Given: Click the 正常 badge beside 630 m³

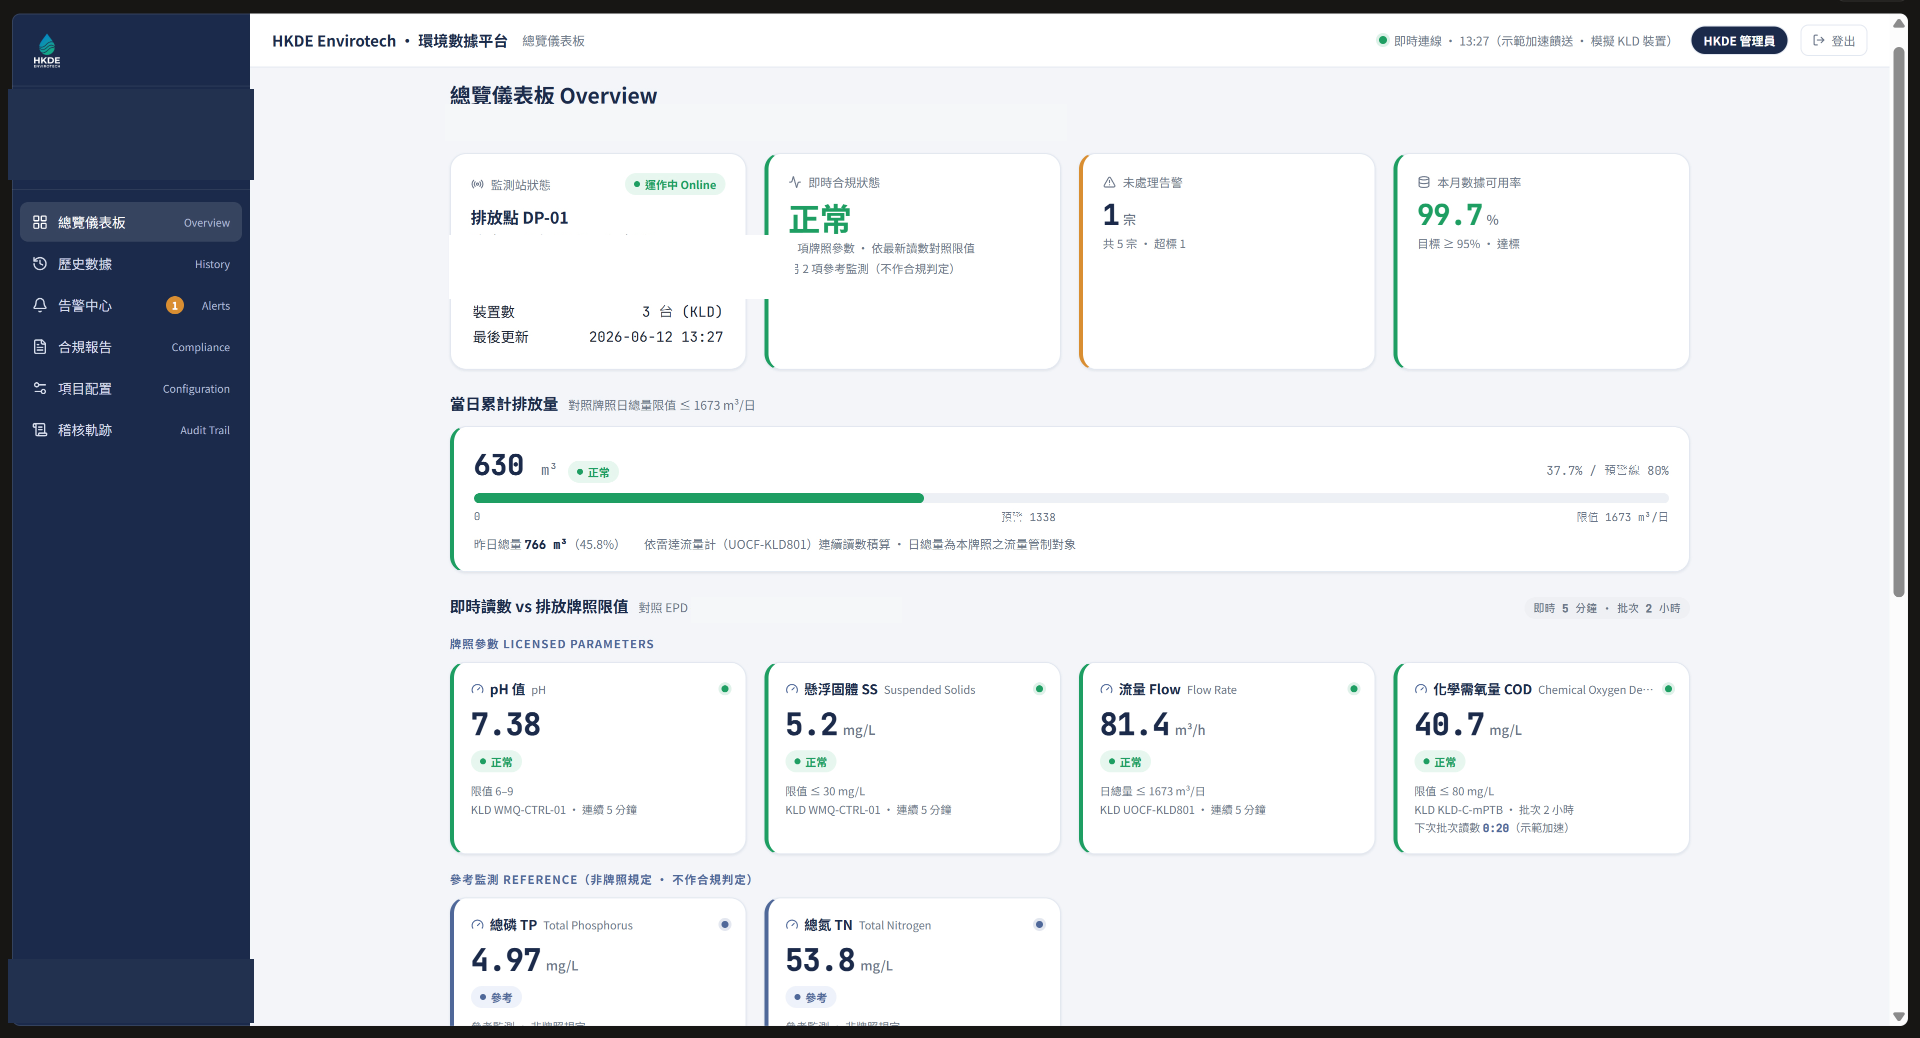Looking at the screenshot, I should pyautogui.click(x=593, y=472).
